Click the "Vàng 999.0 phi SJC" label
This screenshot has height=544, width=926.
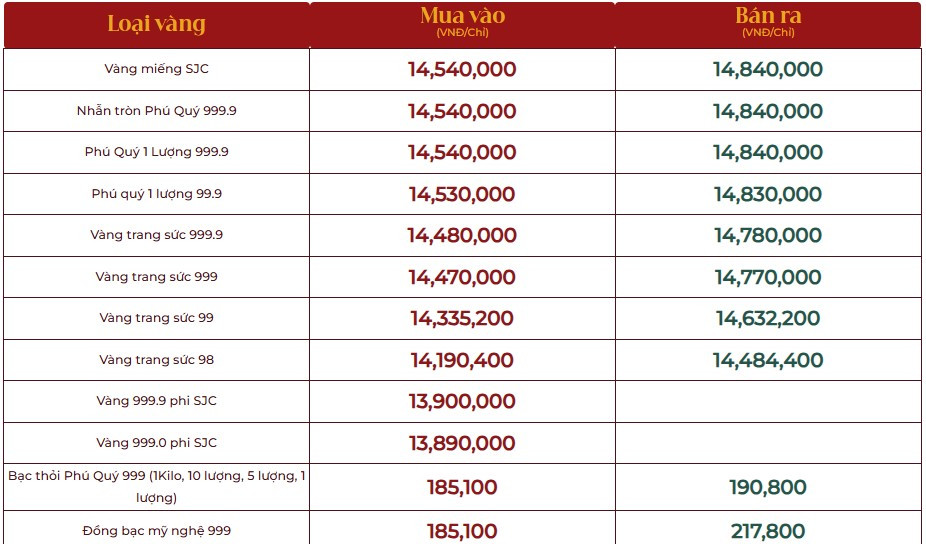[156, 443]
